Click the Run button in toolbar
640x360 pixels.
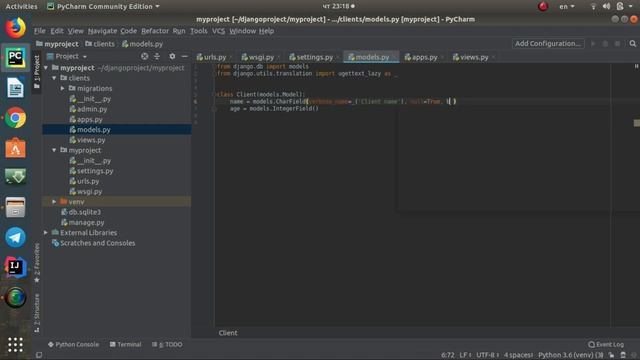pos(593,44)
